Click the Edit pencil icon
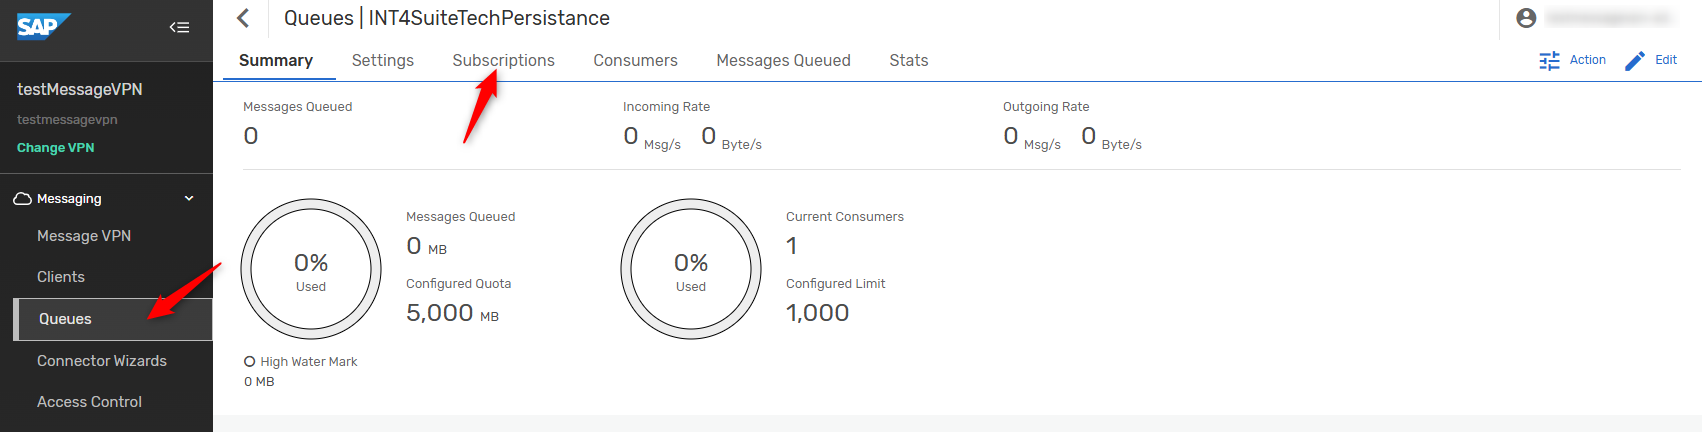The image size is (1702, 432). 1635,61
